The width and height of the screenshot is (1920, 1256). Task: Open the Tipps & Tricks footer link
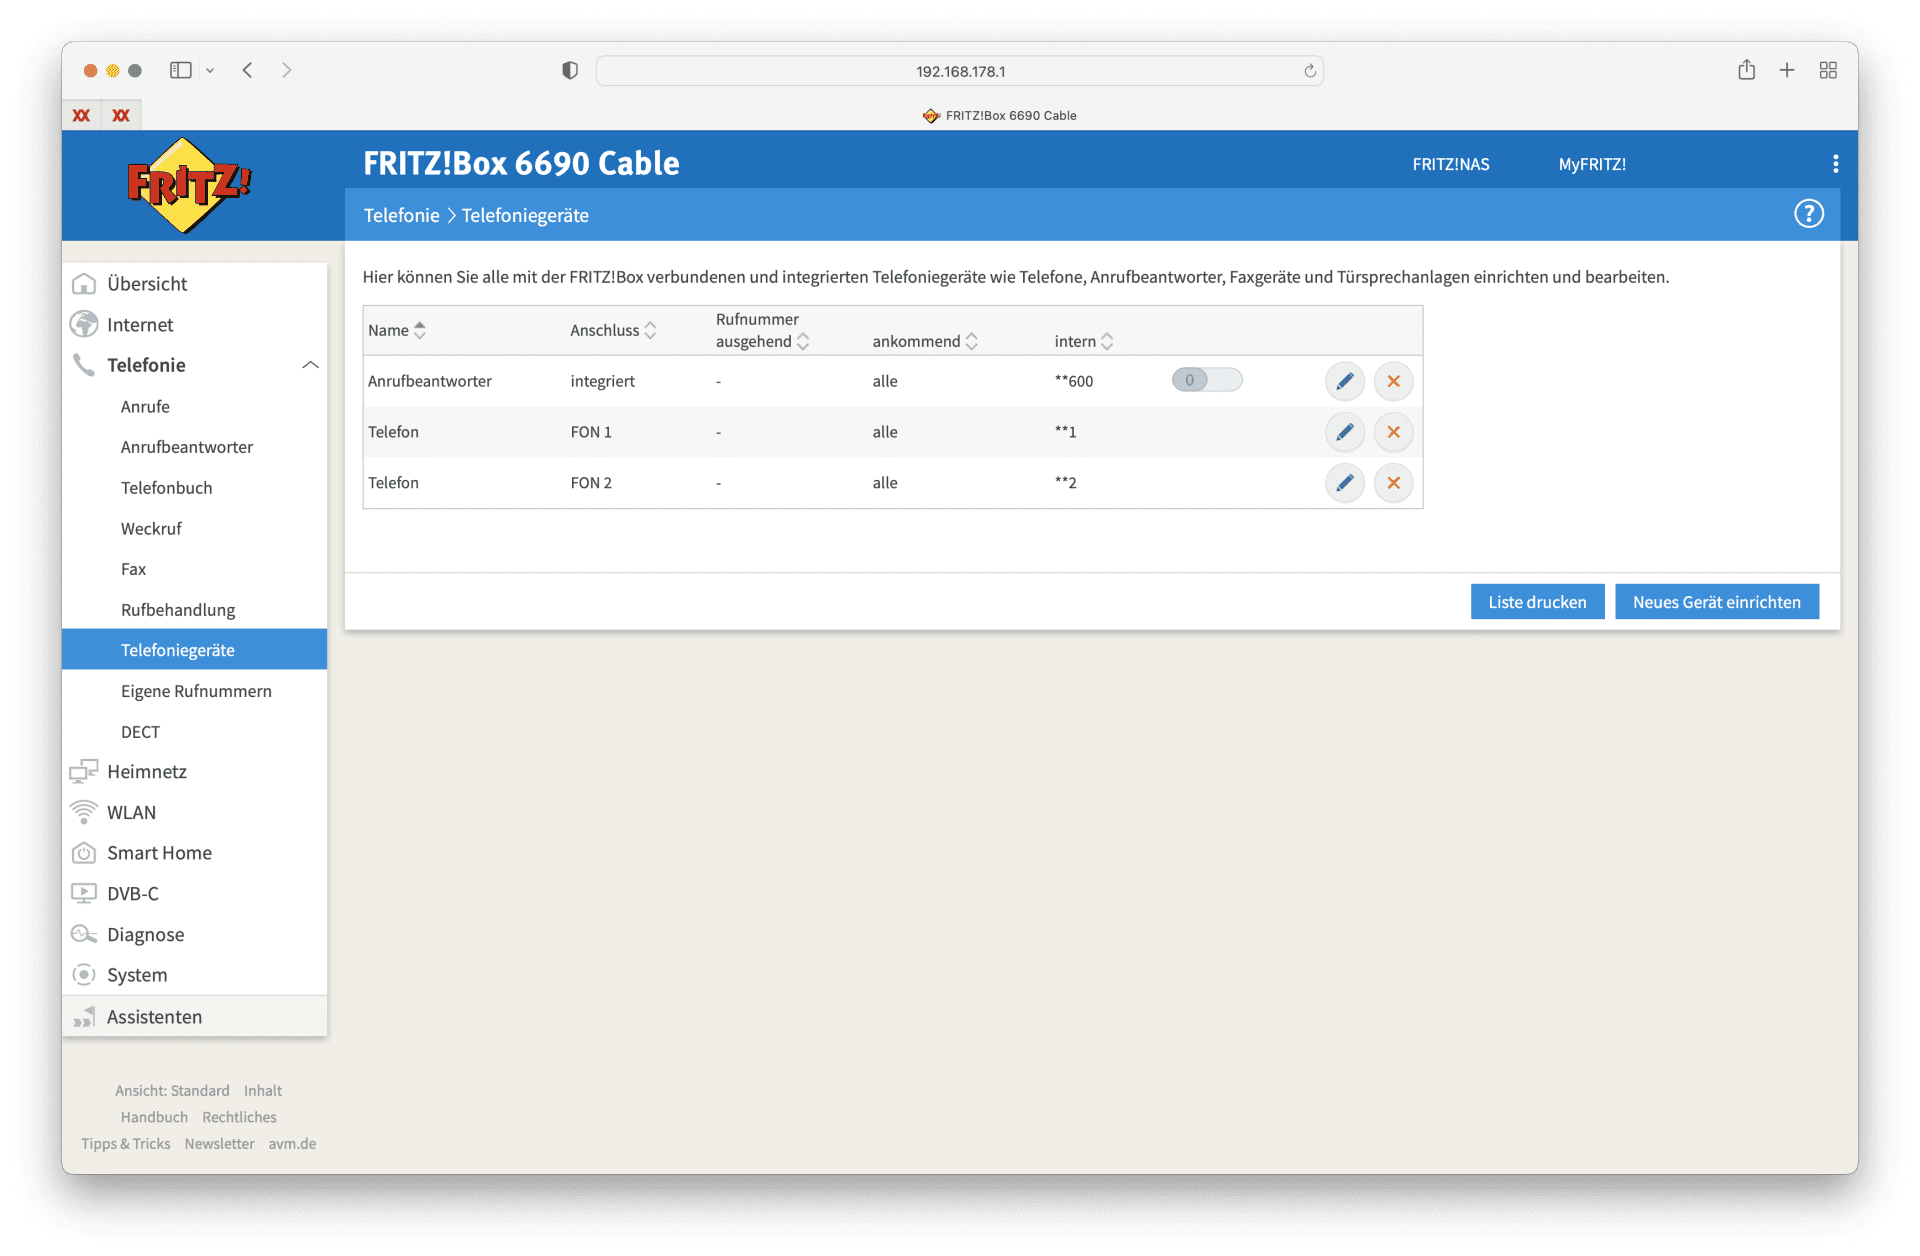coord(126,1143)
